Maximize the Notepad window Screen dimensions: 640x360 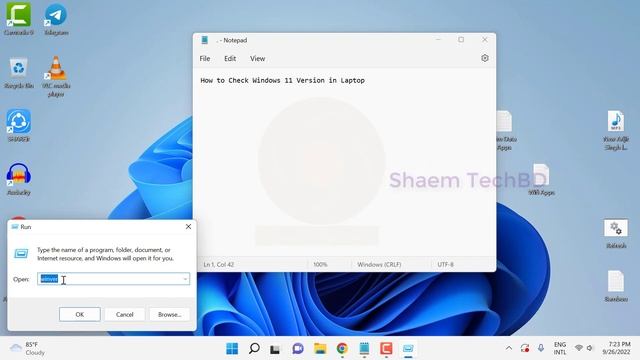coord(461,40)
